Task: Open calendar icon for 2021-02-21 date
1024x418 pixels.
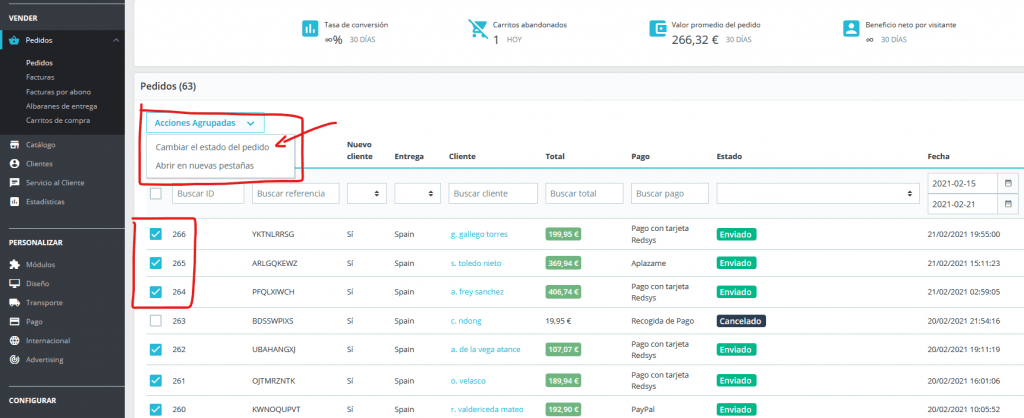Action: pos(1008,204)
